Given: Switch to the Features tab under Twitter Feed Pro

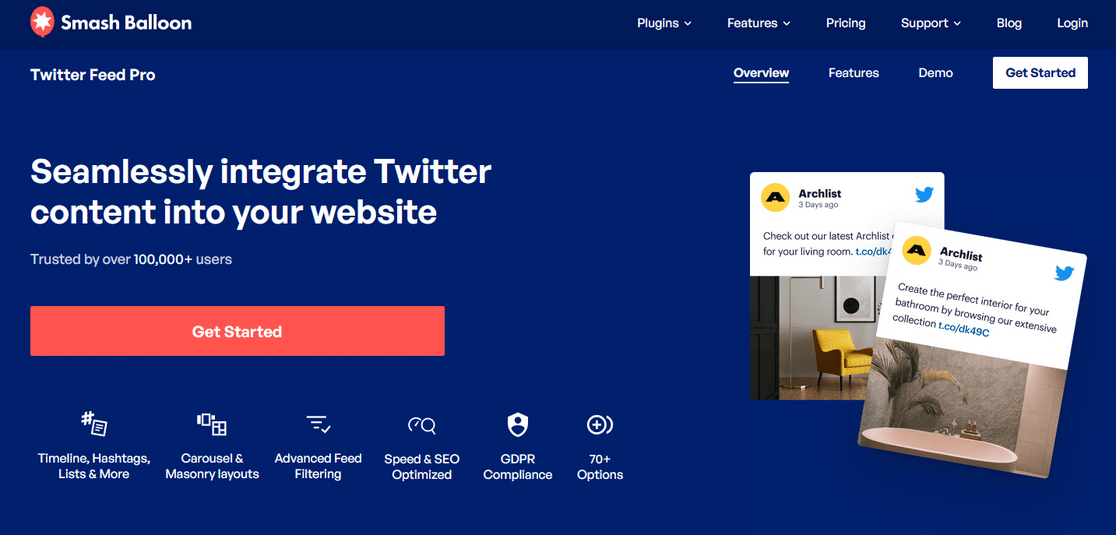Looking at the screenshot, I should tap(853, 73).
